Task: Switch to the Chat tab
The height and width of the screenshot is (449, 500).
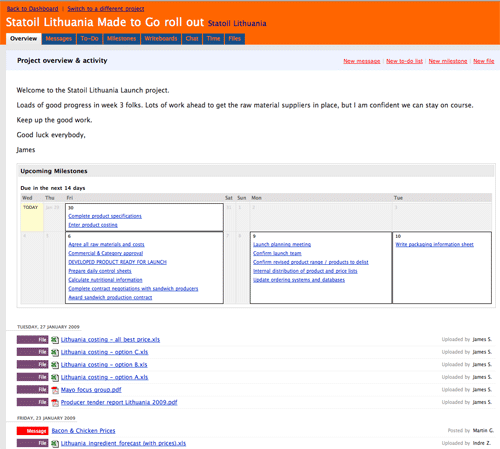Action: click(x=192, y=39)
